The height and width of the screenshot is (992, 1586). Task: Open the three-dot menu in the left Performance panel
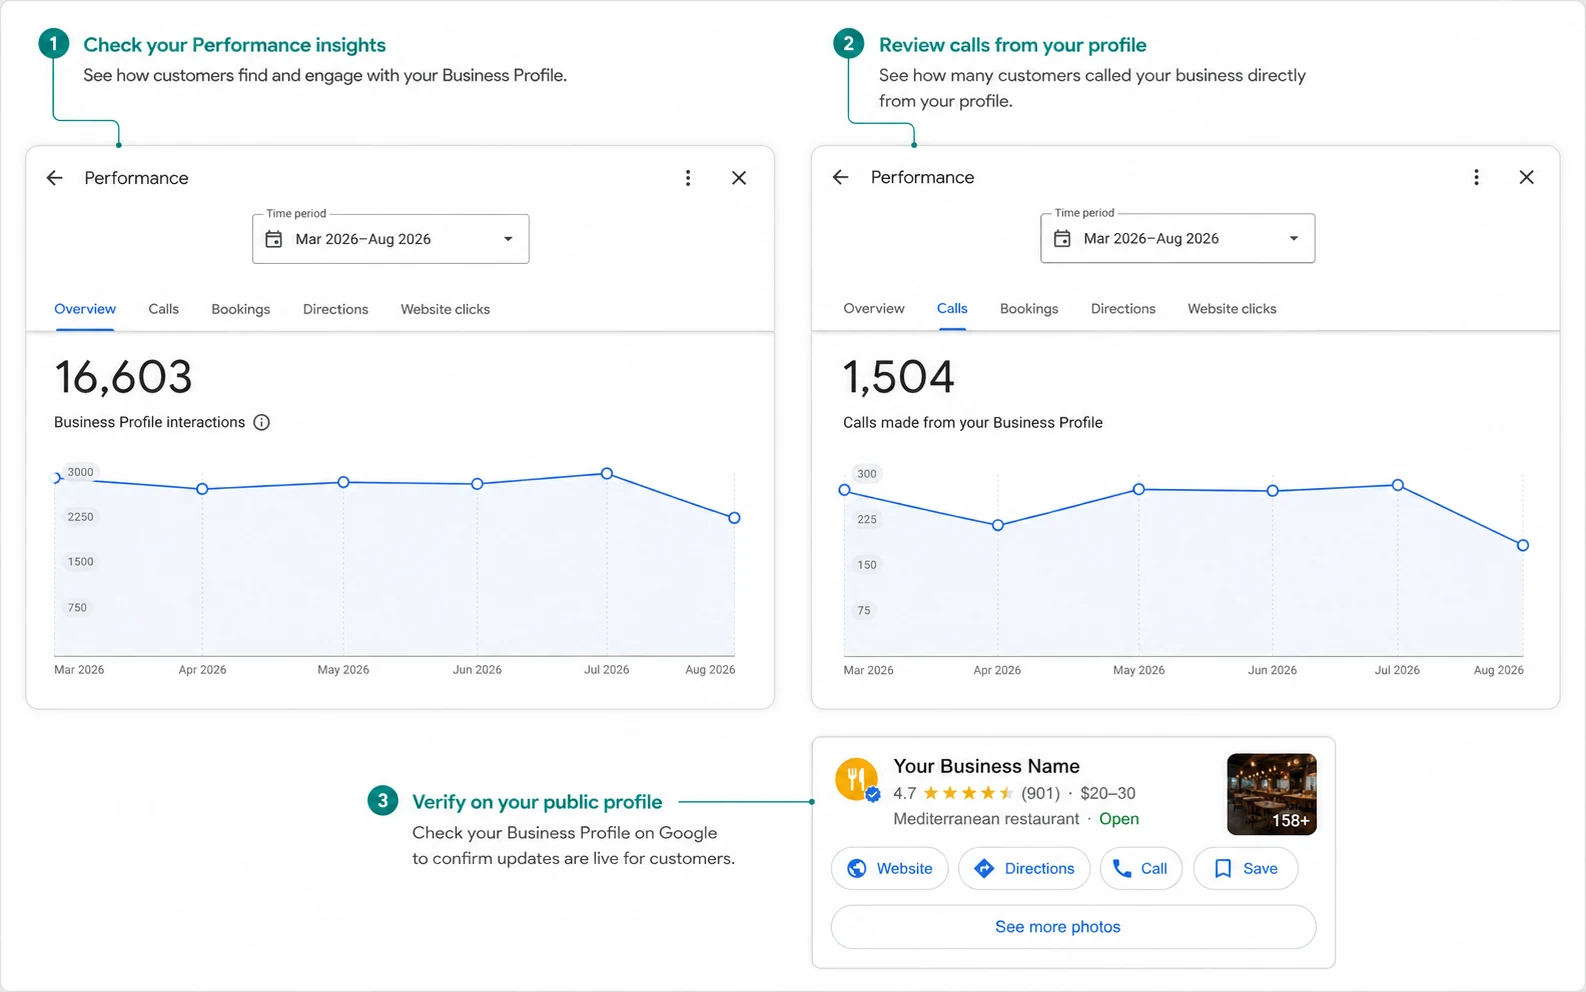(x=688, y=178)
